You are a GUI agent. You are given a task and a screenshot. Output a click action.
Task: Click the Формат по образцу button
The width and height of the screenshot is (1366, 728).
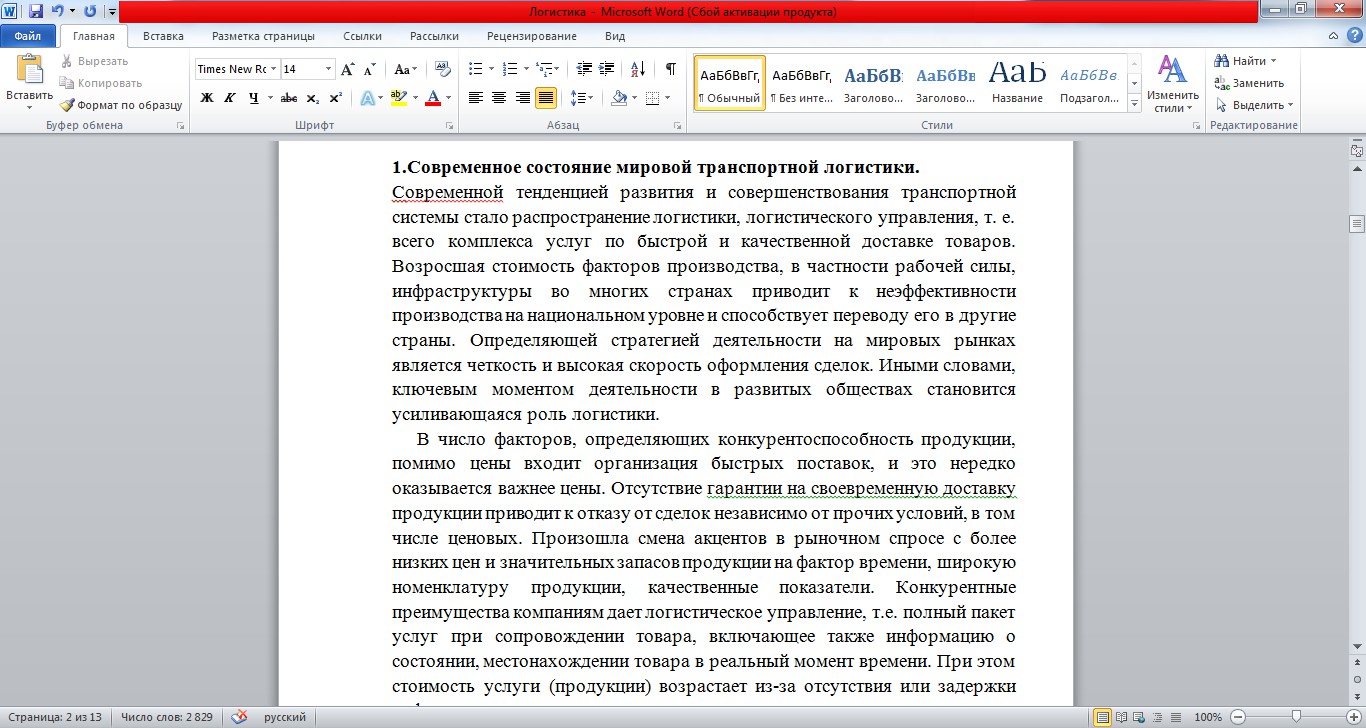click(x=121, y=105)
